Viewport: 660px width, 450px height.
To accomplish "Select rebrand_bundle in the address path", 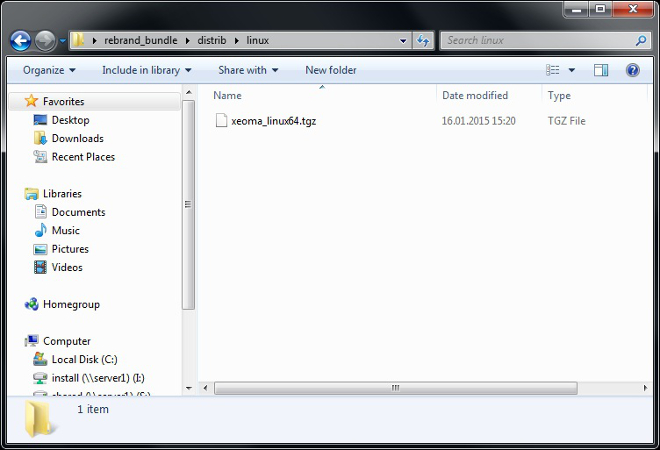I will (x=141, y=40).
